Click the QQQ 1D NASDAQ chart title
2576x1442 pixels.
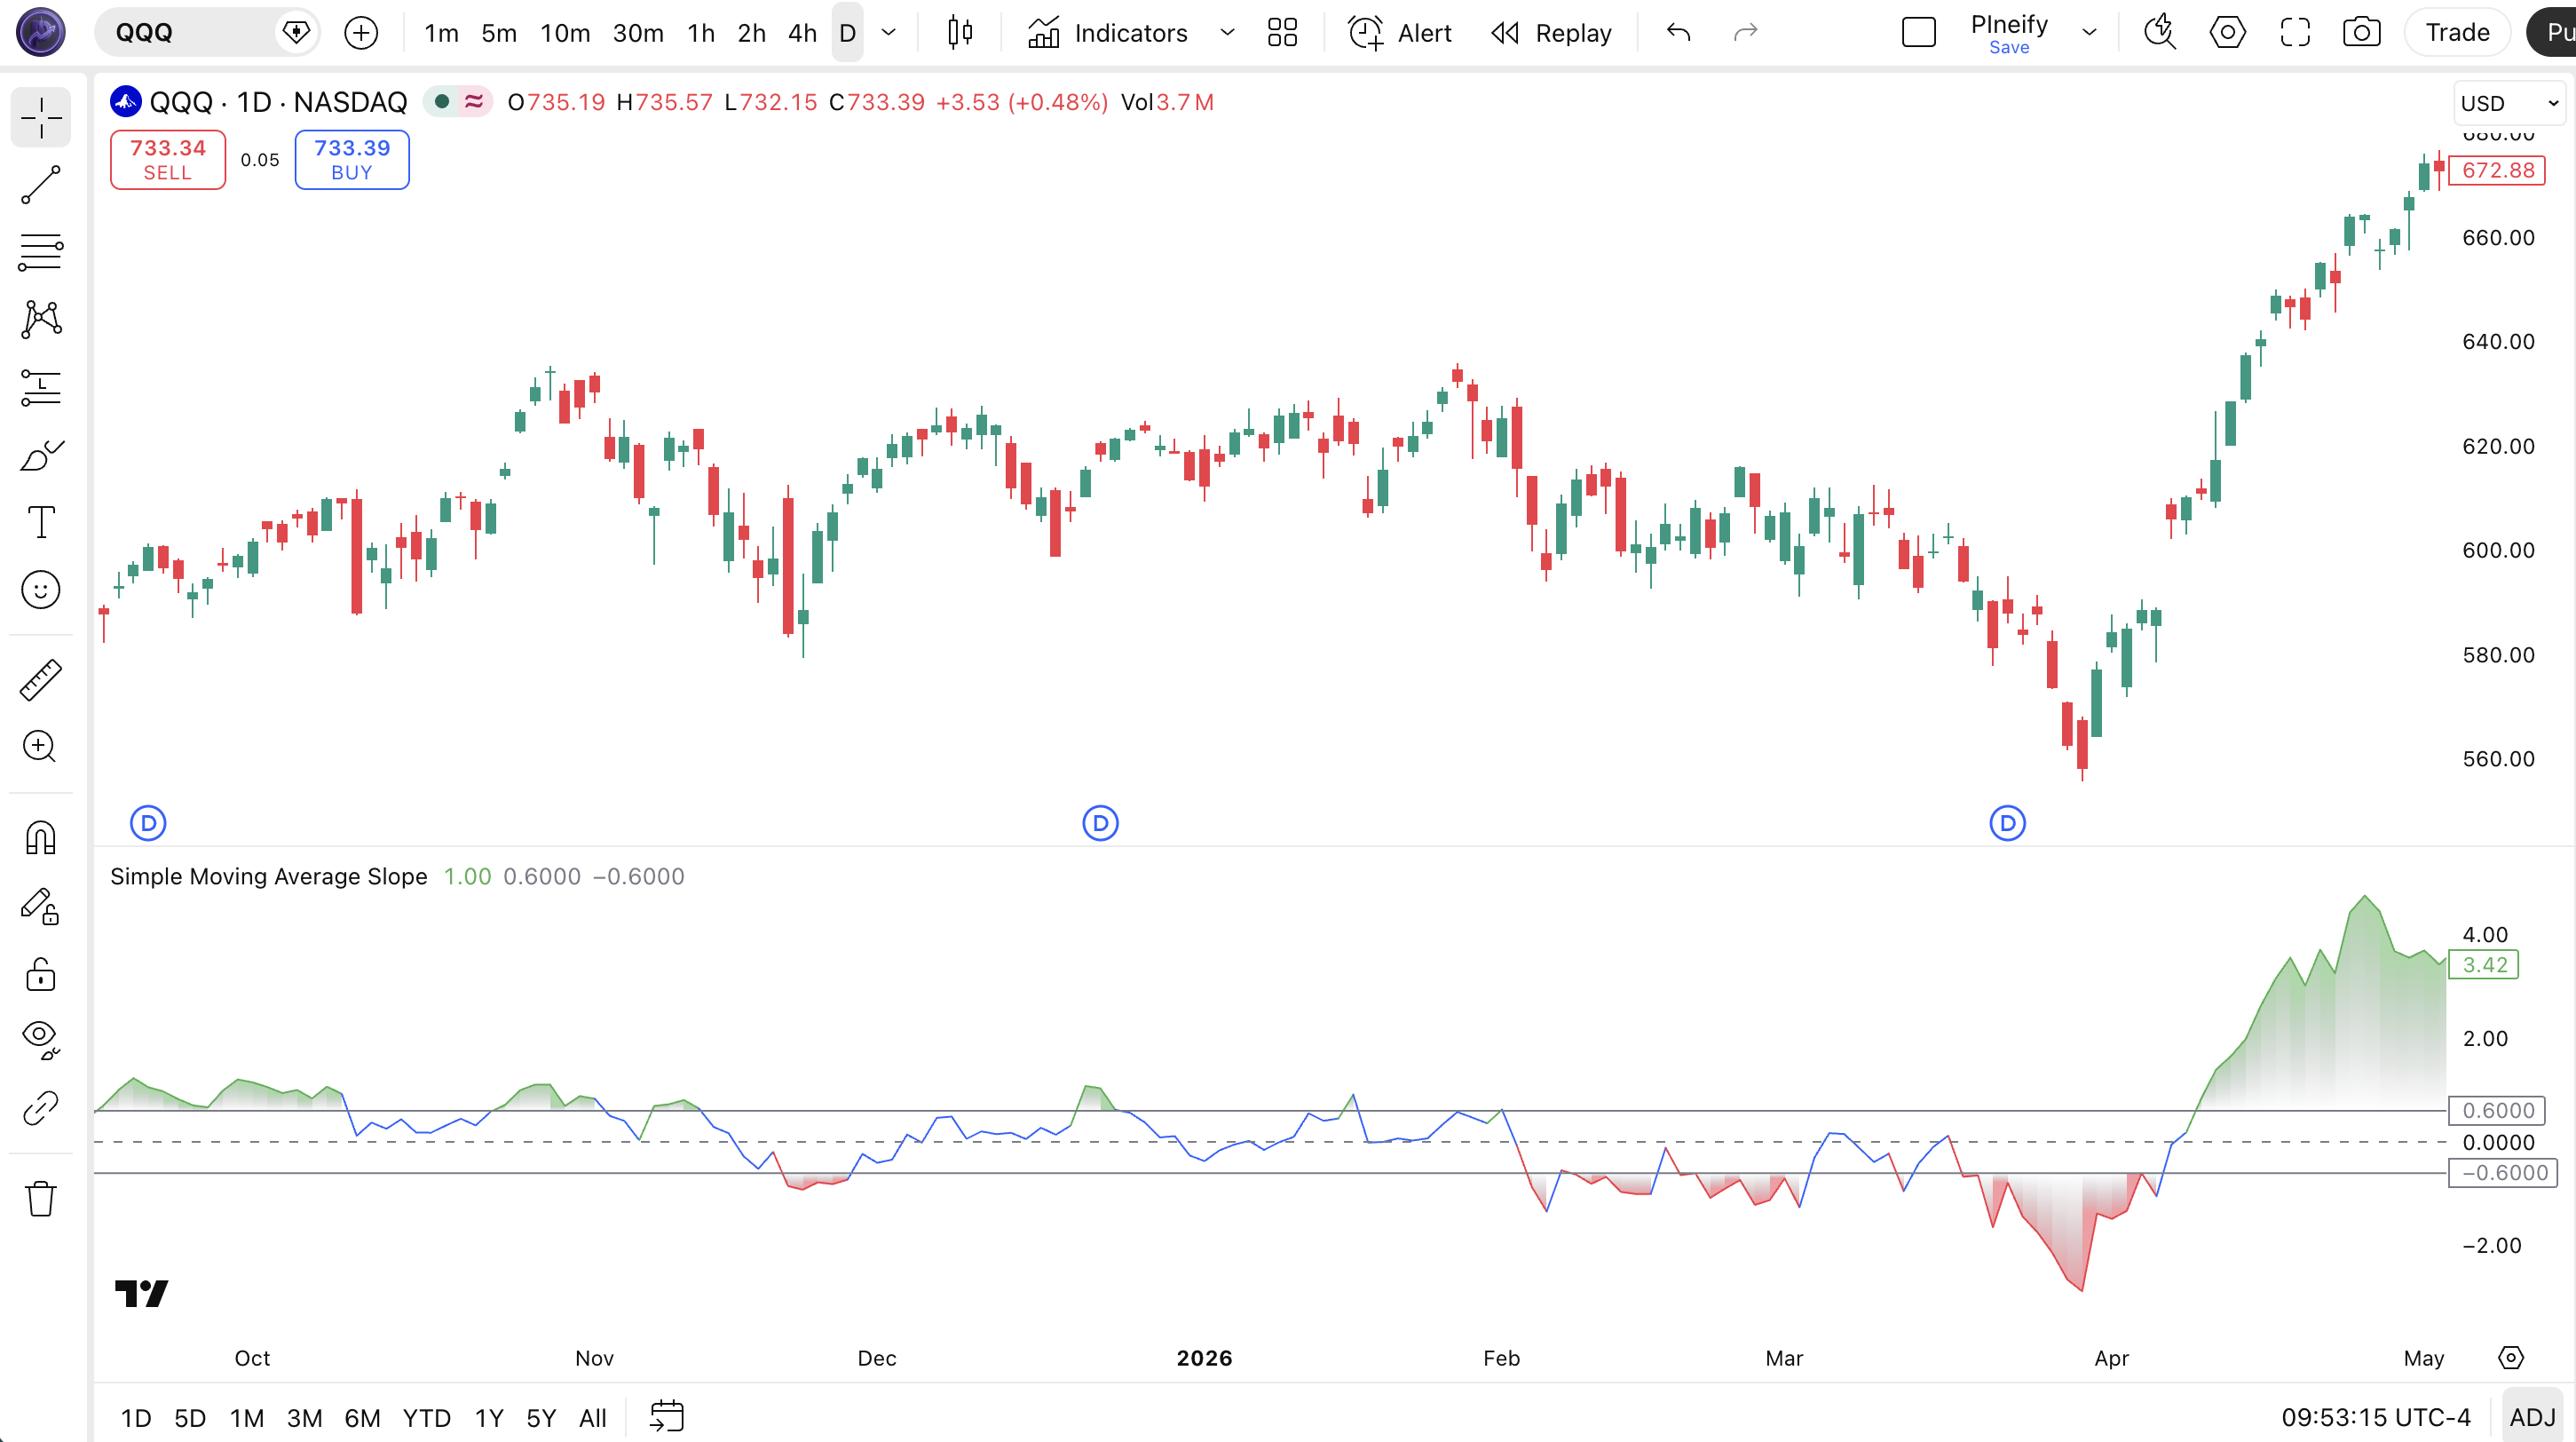(278, 102)
